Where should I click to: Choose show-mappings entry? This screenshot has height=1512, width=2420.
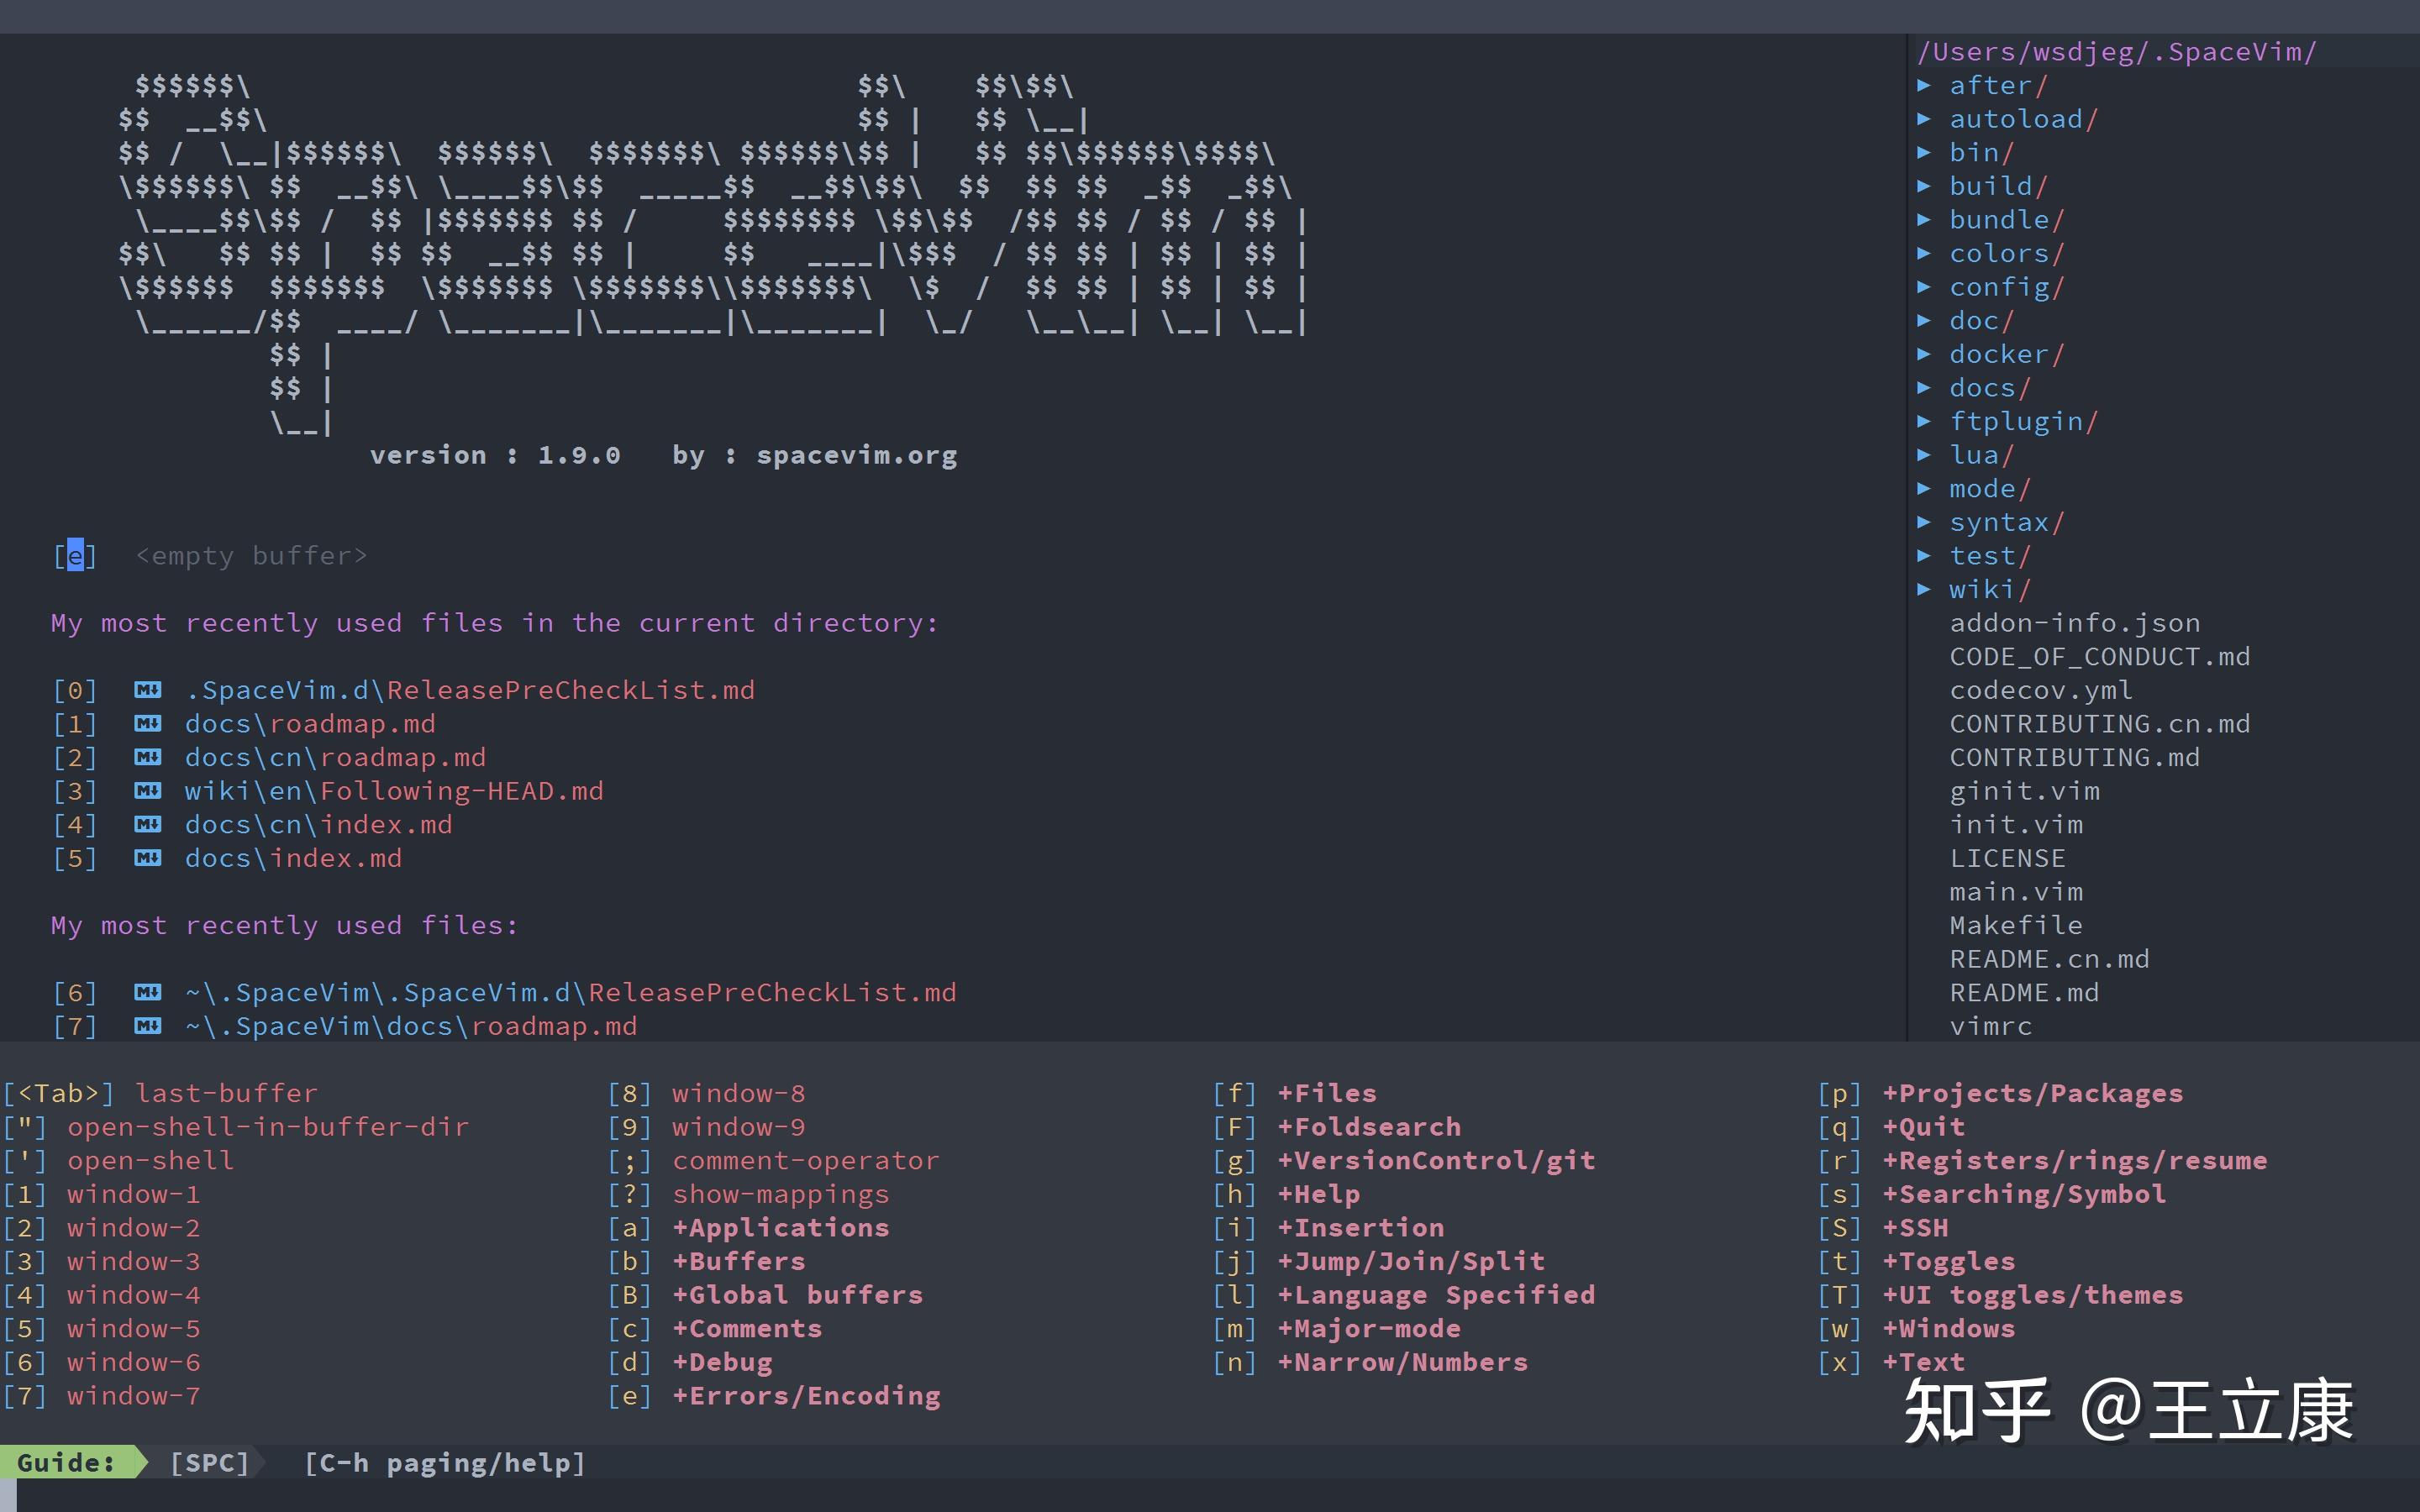tap(781, 1195)
